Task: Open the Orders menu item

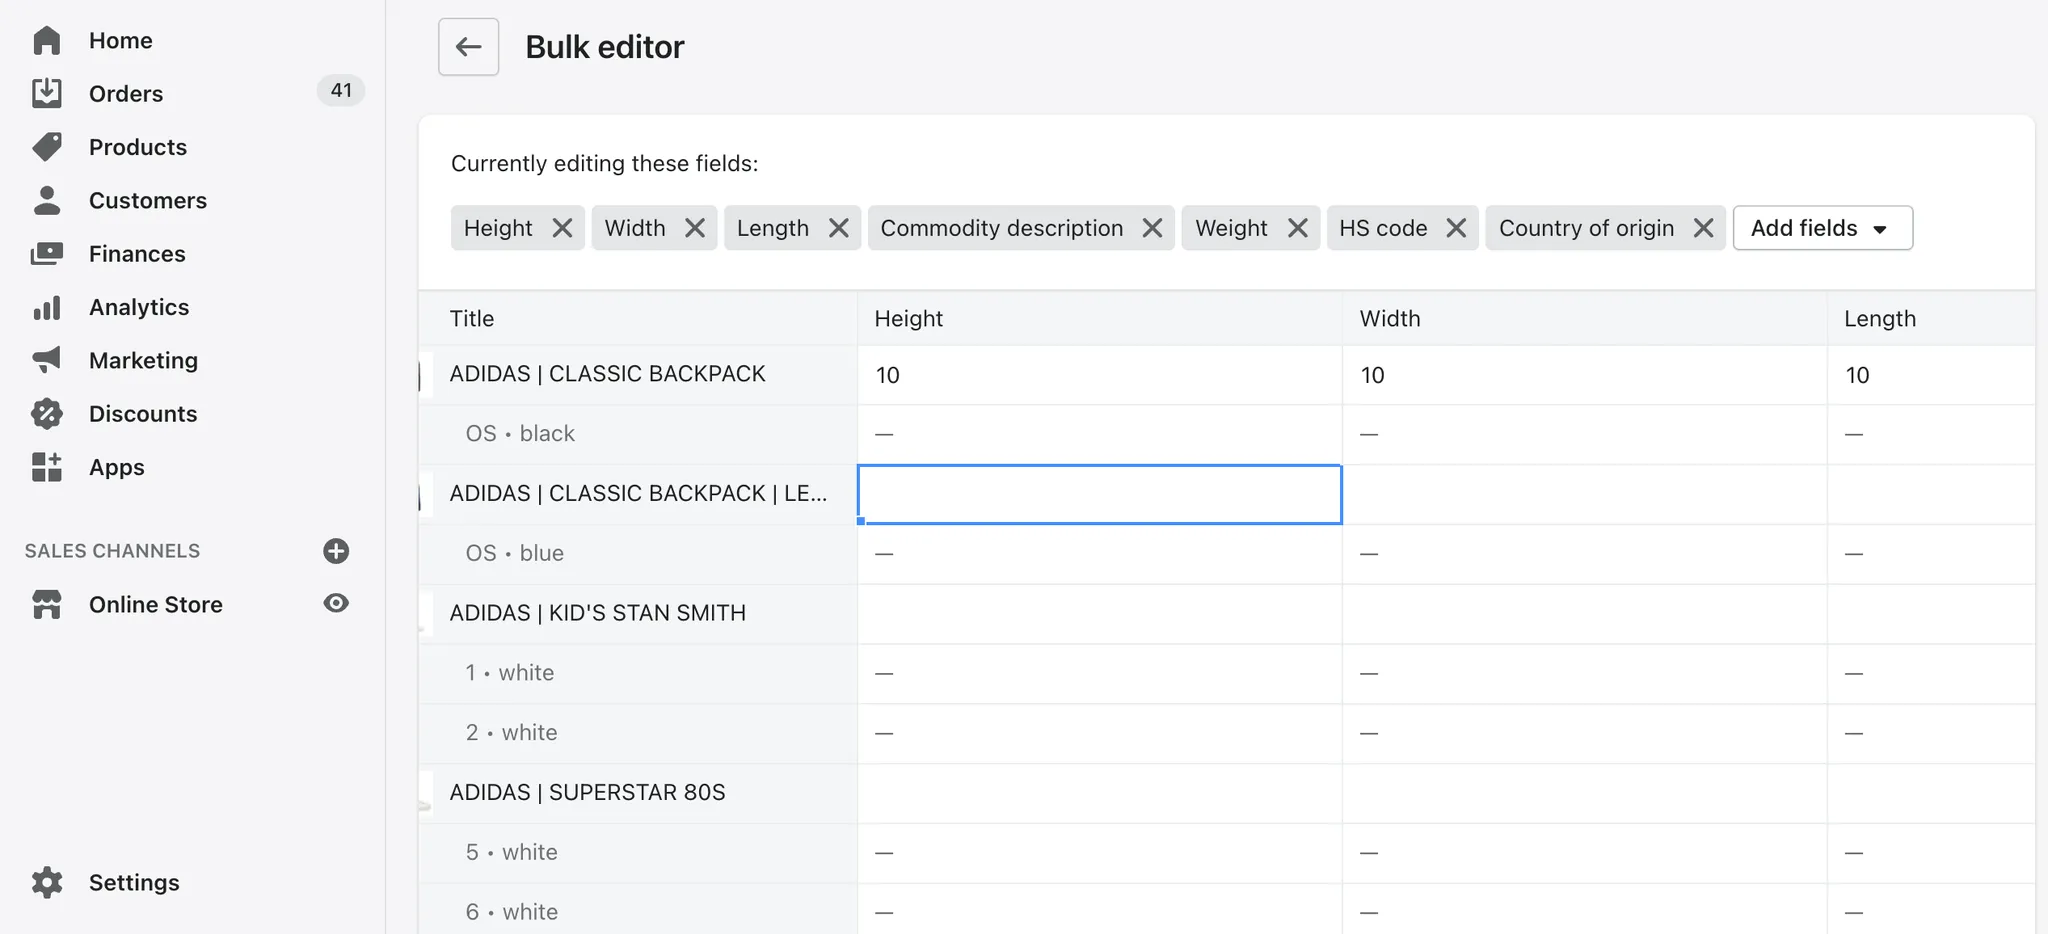Action: pyautogui.click(x=126, y=93)
